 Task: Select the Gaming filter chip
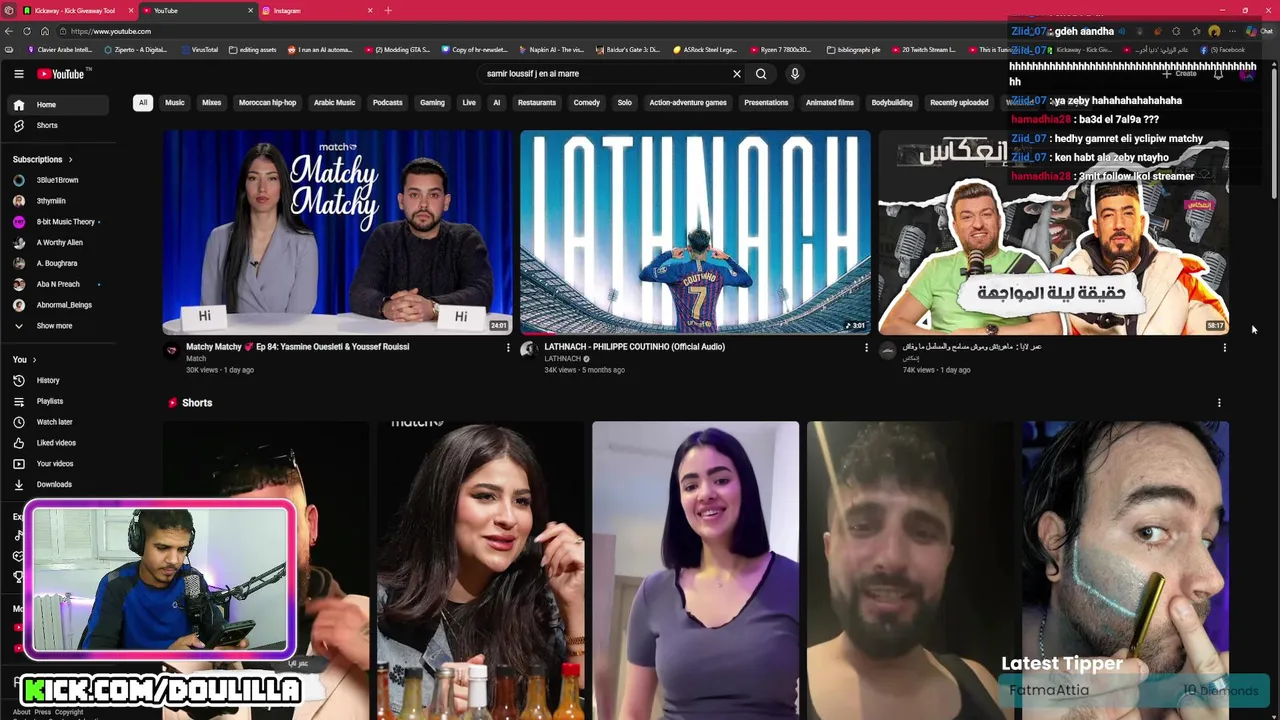click(x=432, y=102)
